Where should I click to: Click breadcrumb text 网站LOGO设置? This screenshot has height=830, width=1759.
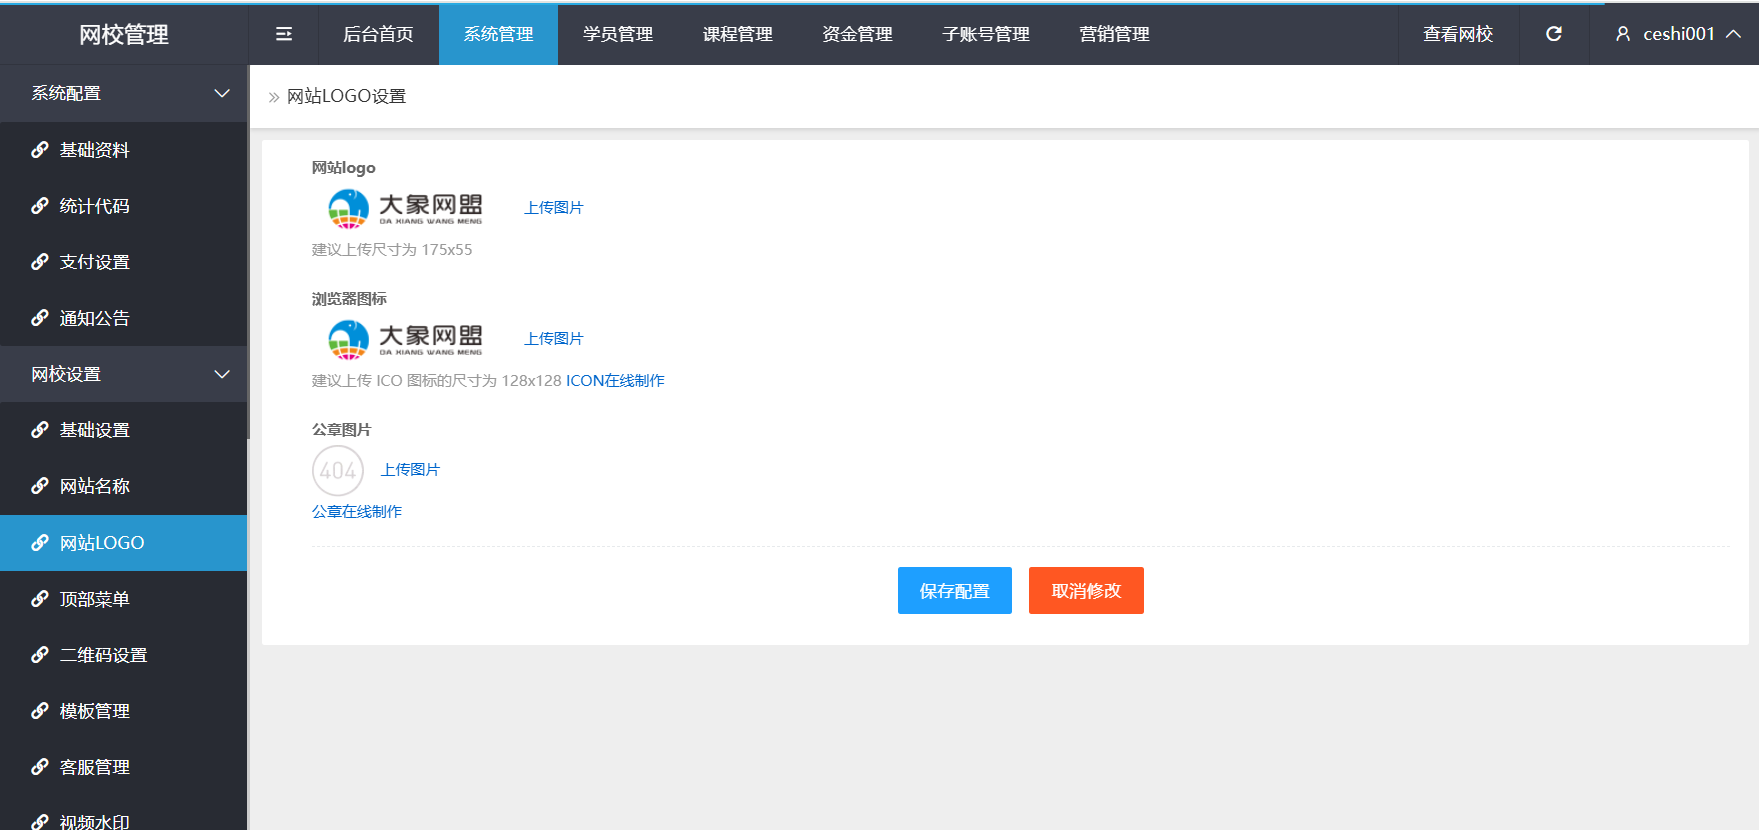click(x=346, y=97)
